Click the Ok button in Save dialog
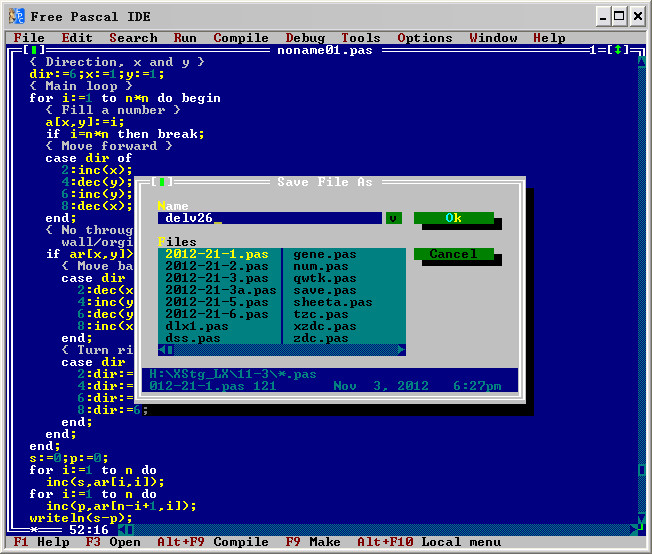 coord(454,218)
